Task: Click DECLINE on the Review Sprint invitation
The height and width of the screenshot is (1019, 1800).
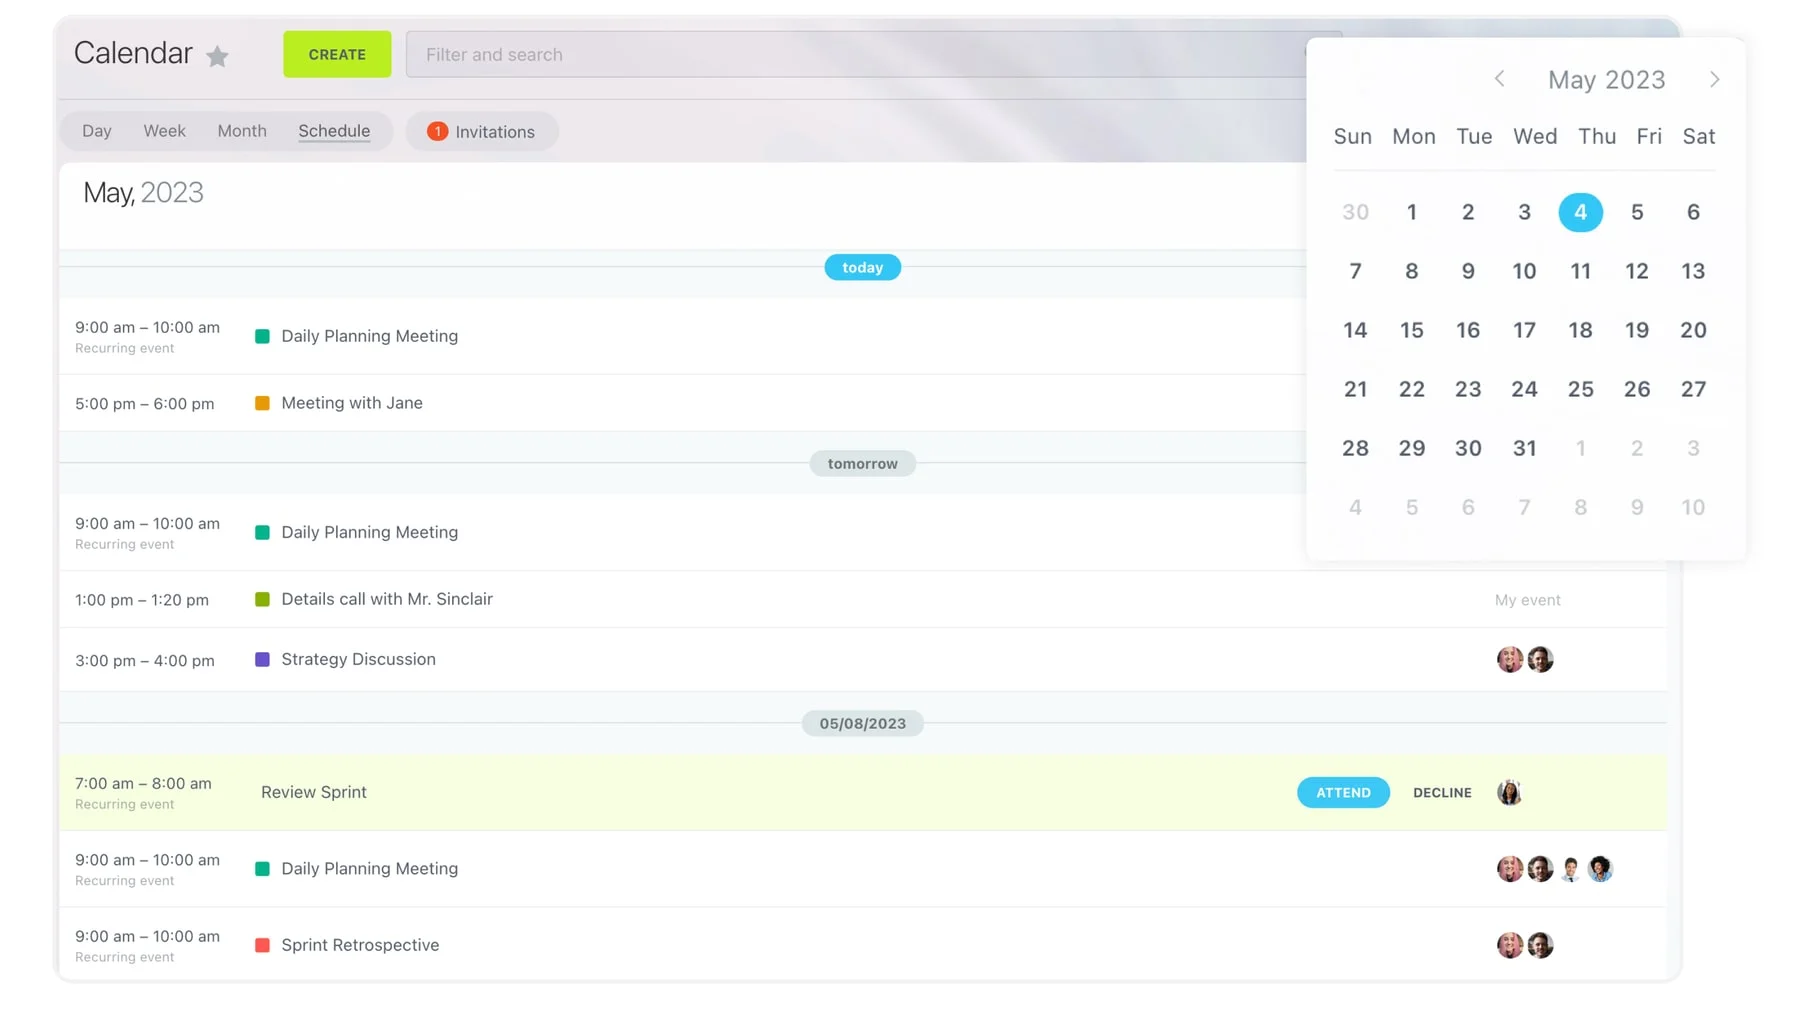Action: (1441, 792)
